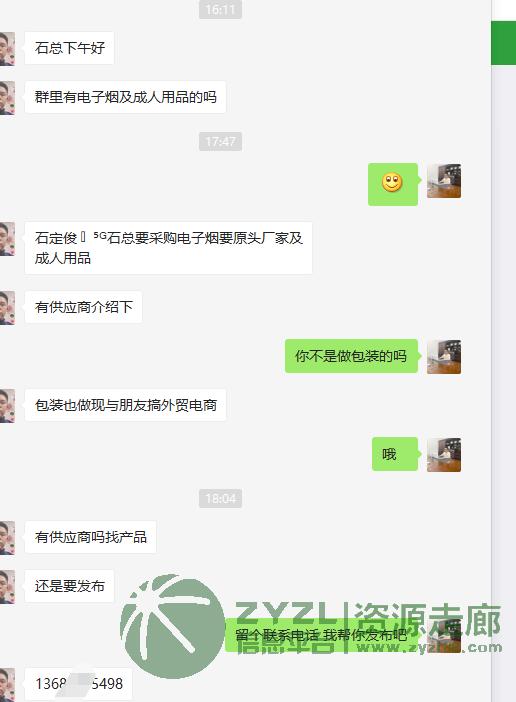Click the smiley emoji message bubble

393,184
